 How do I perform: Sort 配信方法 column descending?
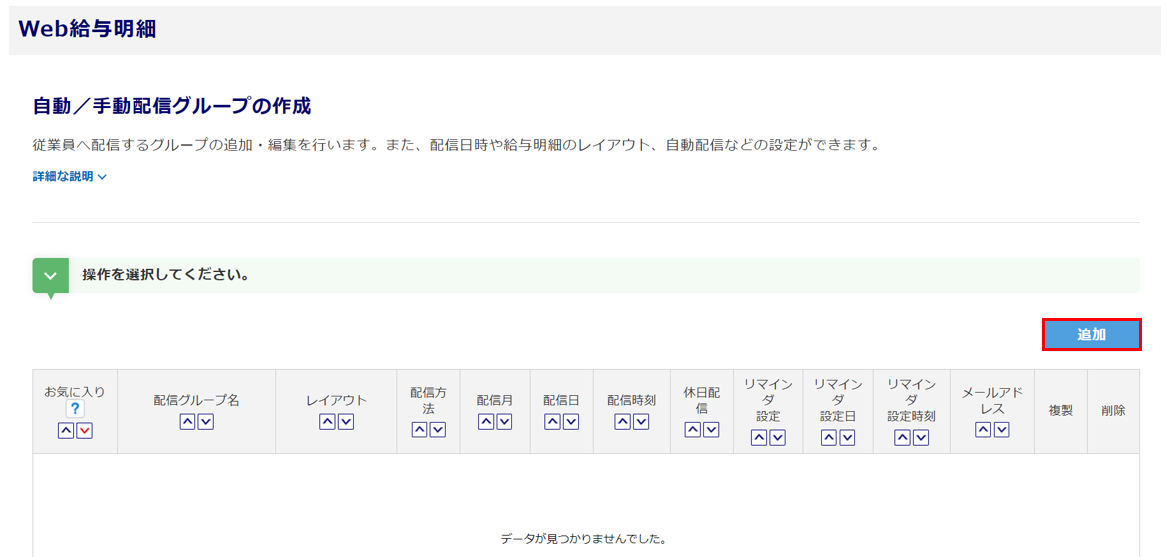tap(437, 430)
